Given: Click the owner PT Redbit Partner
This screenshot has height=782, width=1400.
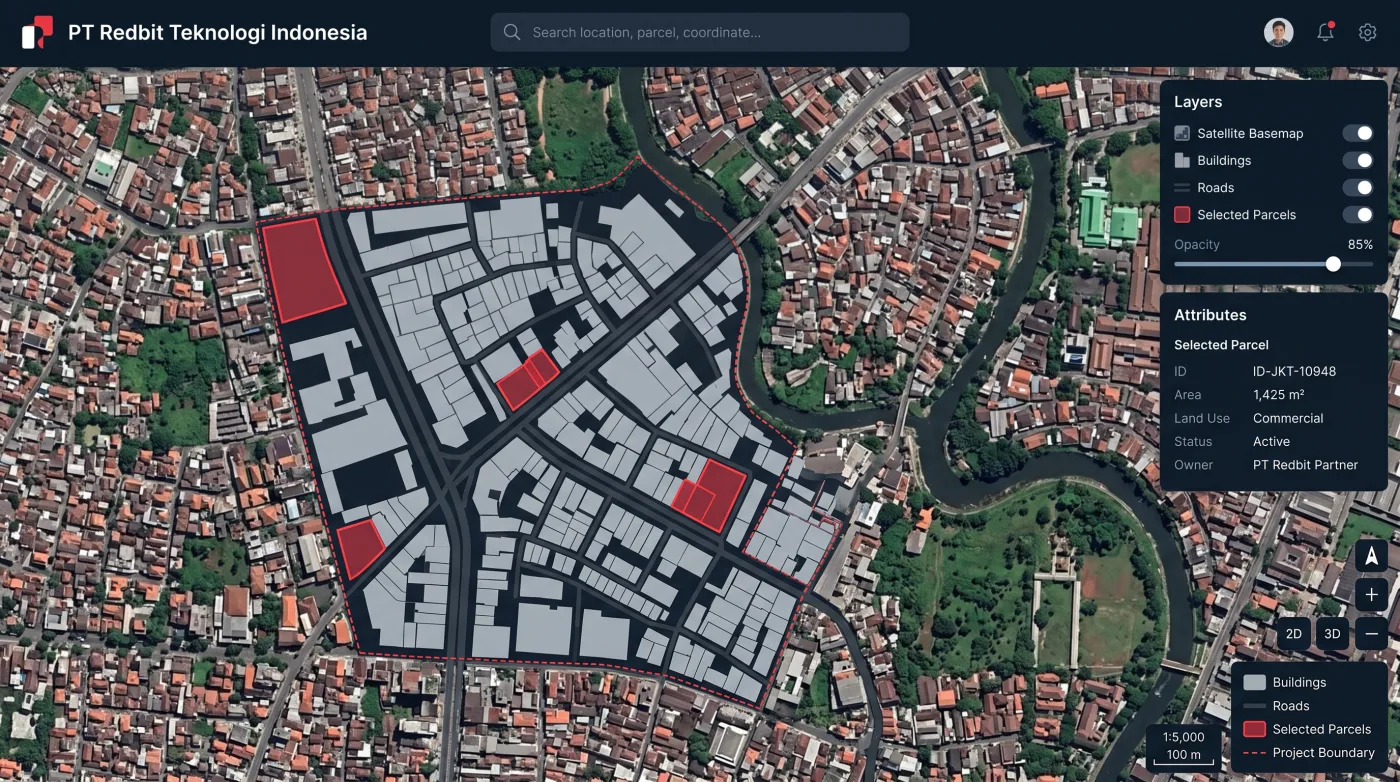Looking at the screenshot, I should click(1305, 465).
